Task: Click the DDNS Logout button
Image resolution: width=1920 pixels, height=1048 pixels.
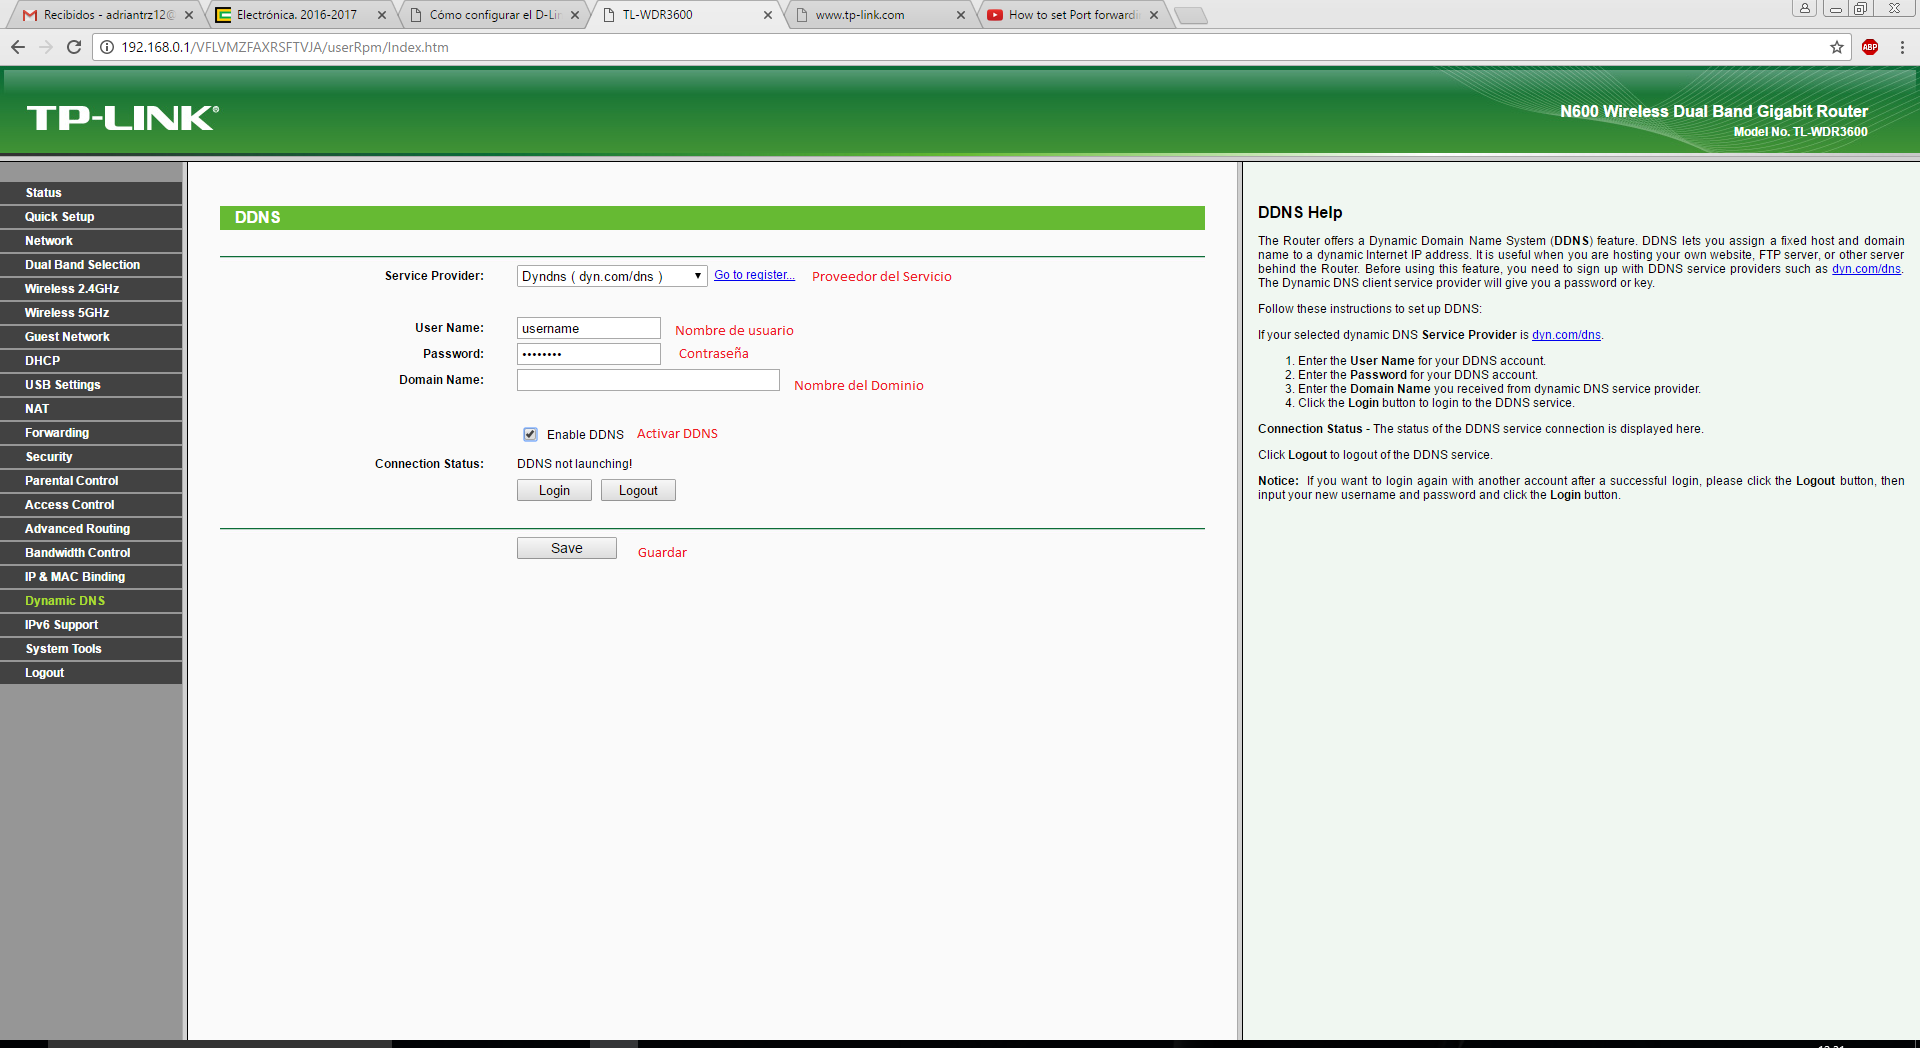Action: [x=638, y=490]
